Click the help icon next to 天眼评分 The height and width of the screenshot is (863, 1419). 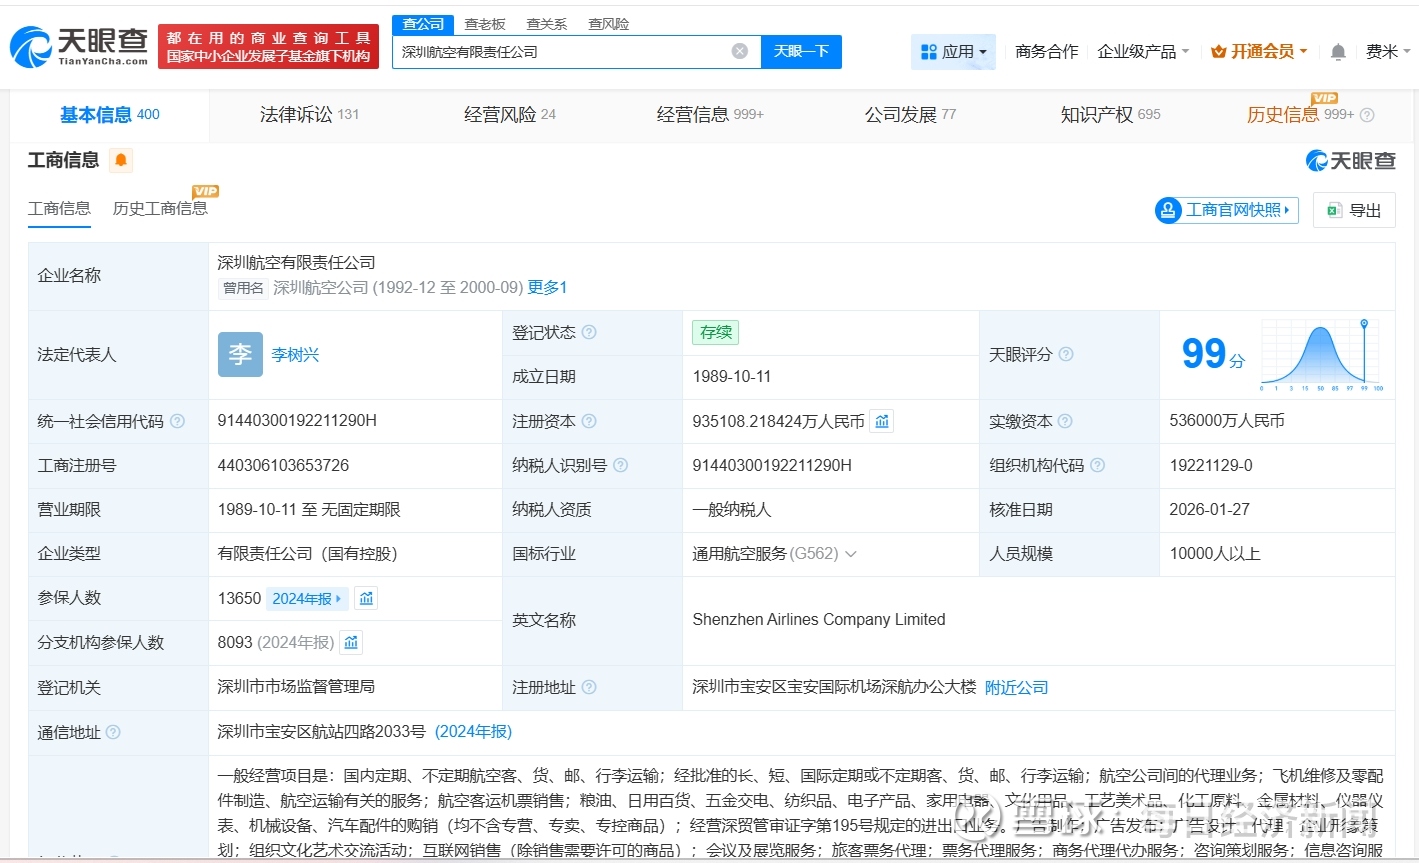point(1066,355)
